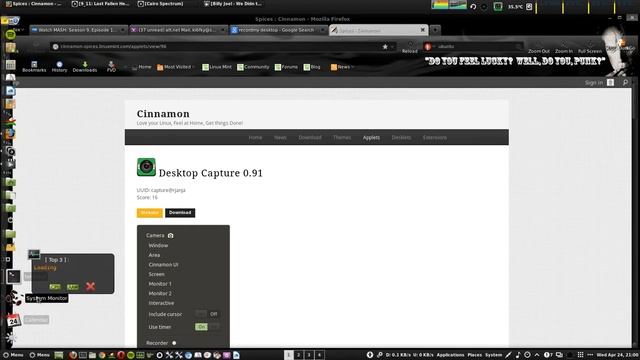Switch to the Watch MASH Season 9 tab
The image size is (640, 360).
(x=78, y=30)
